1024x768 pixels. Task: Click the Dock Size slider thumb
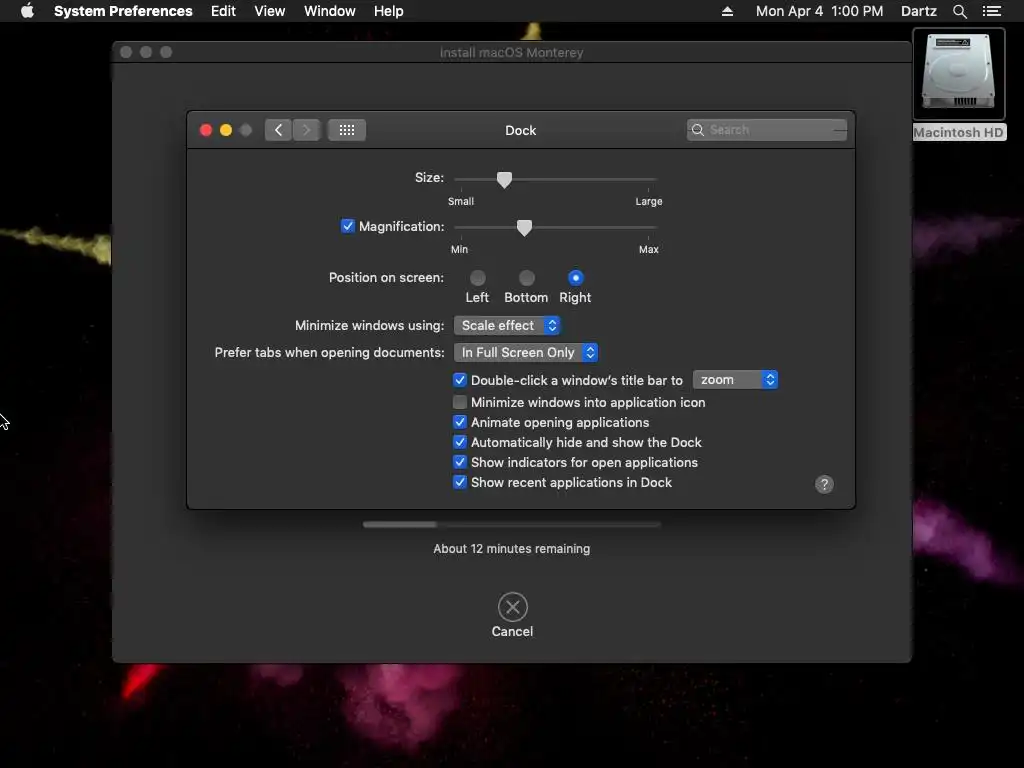pyautogui.click(x=504, y=180)
